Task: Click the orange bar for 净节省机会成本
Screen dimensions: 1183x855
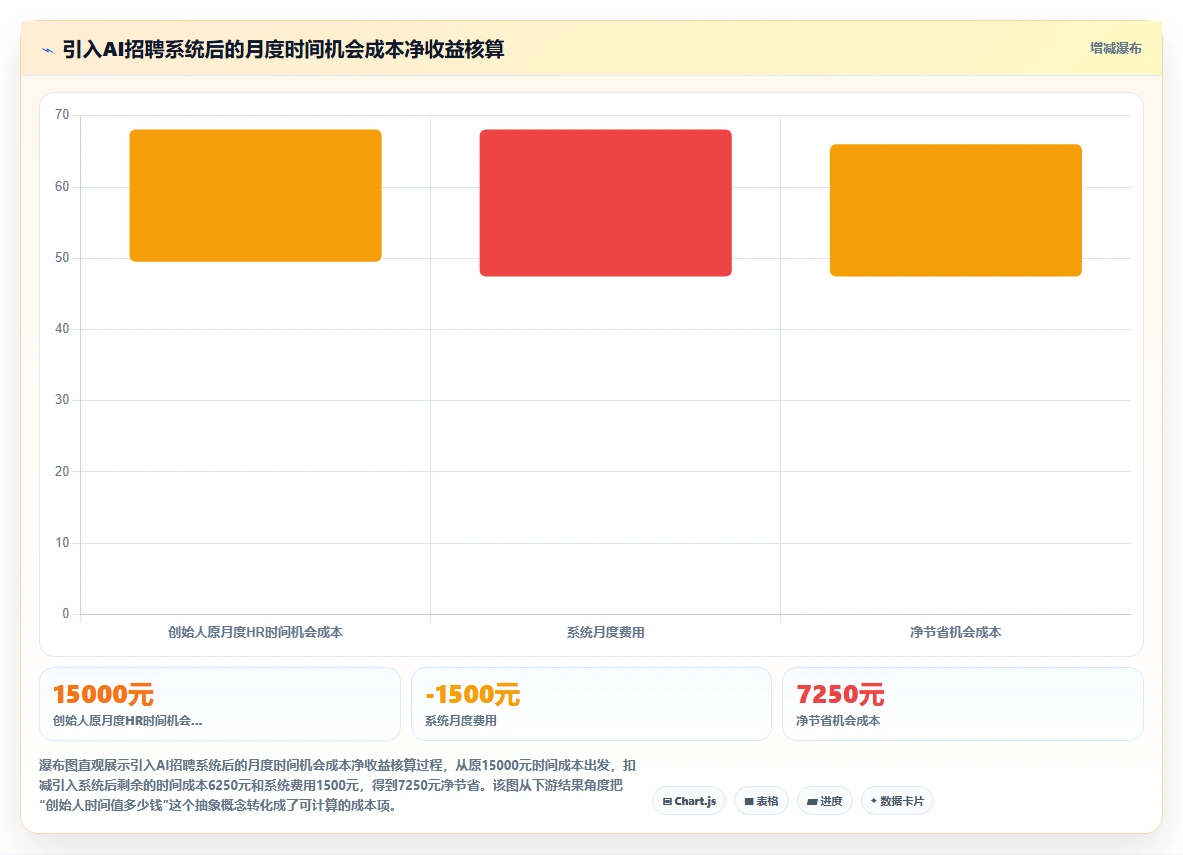Action: point(956,210)
